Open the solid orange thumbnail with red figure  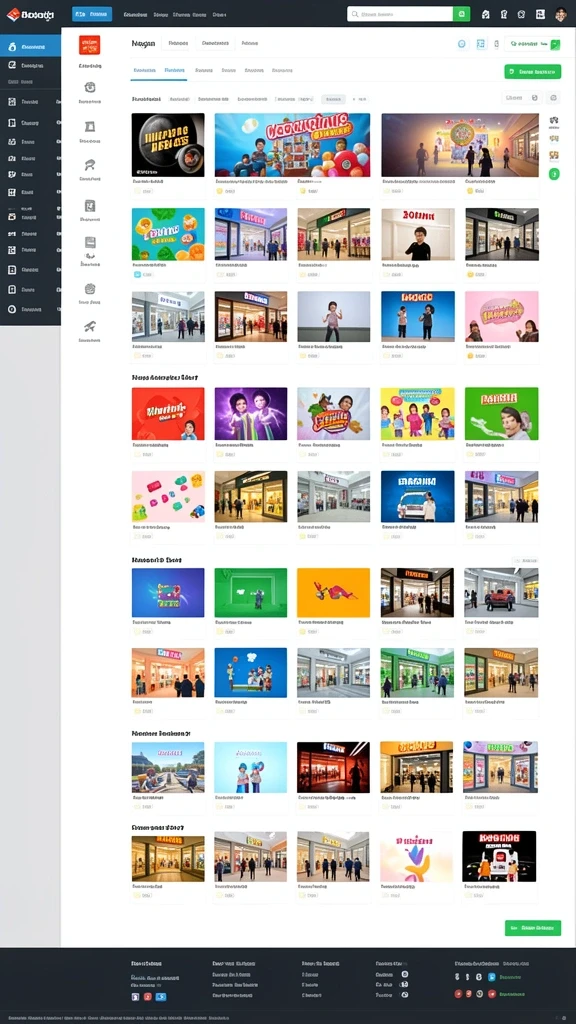(x=333, y=592)
